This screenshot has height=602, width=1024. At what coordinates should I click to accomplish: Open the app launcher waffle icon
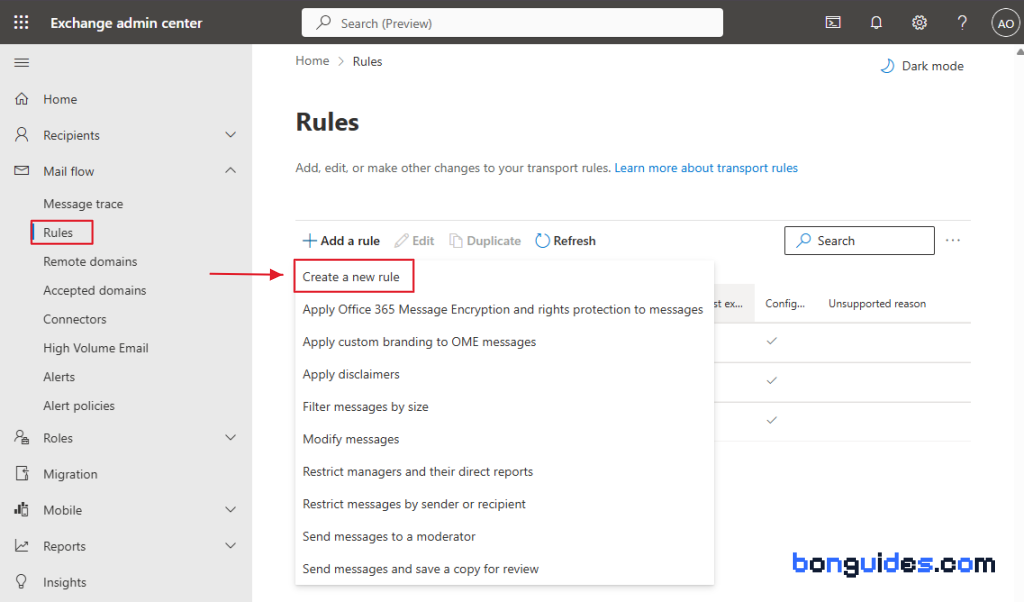pos(21,22)
